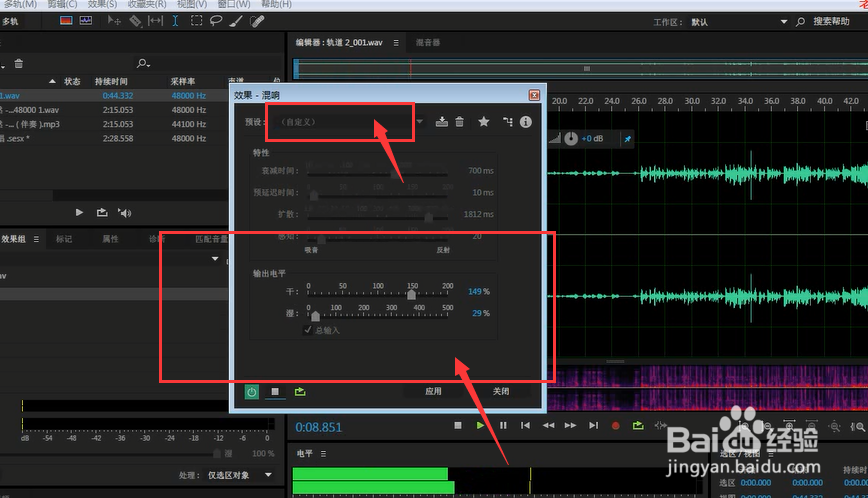Start transport playback with green play
Image resolution: width=868 pixels, height=498 pixels.
click(480, 426)
